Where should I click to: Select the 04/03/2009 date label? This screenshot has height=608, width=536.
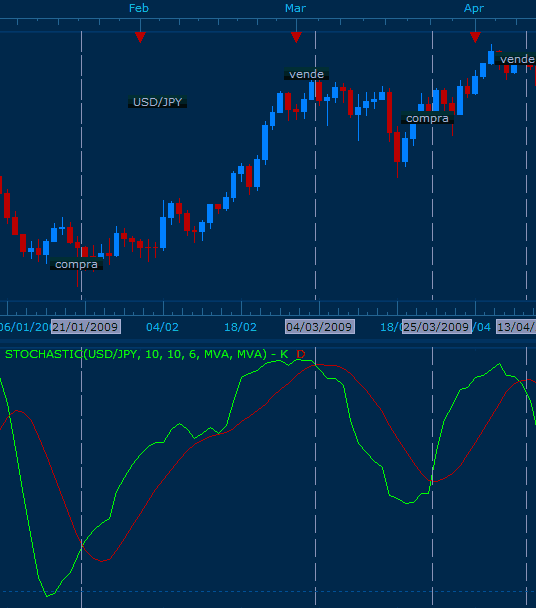(320, 327)
